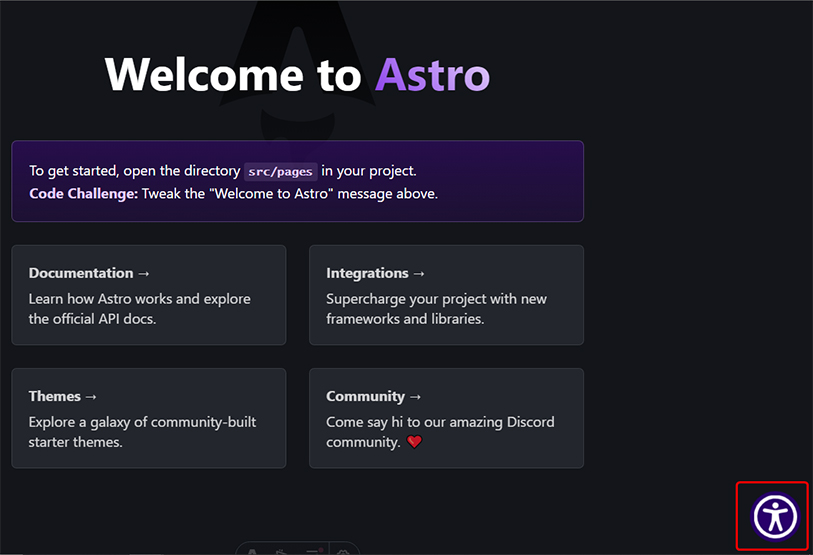
Task: Click the arrow beside Community title
Action: click(x=415, y=396)
